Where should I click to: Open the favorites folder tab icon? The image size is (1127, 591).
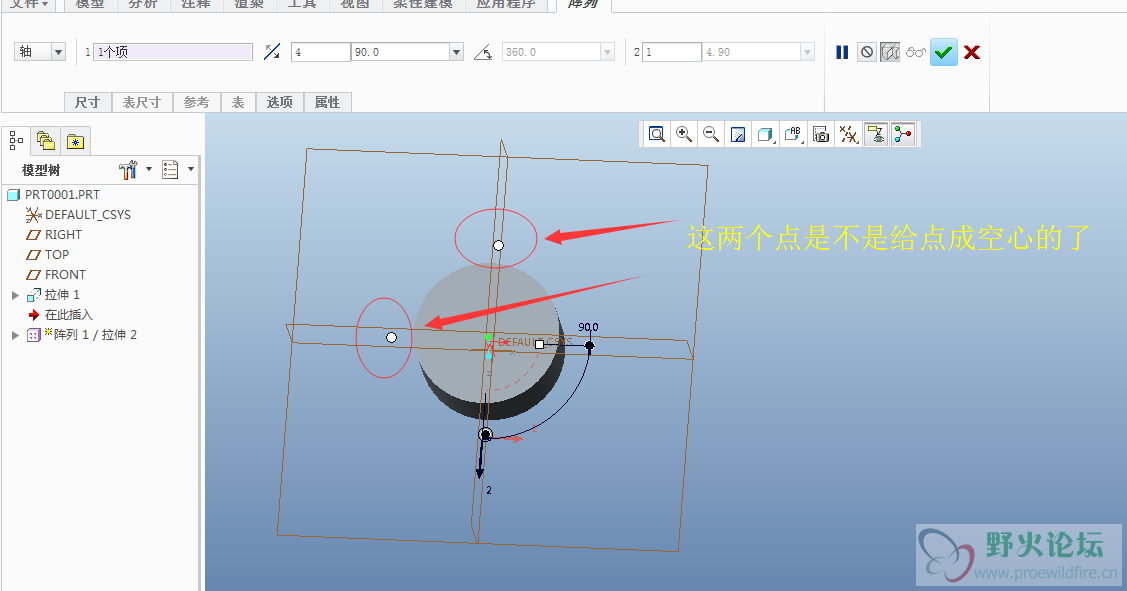click(76, 140)
